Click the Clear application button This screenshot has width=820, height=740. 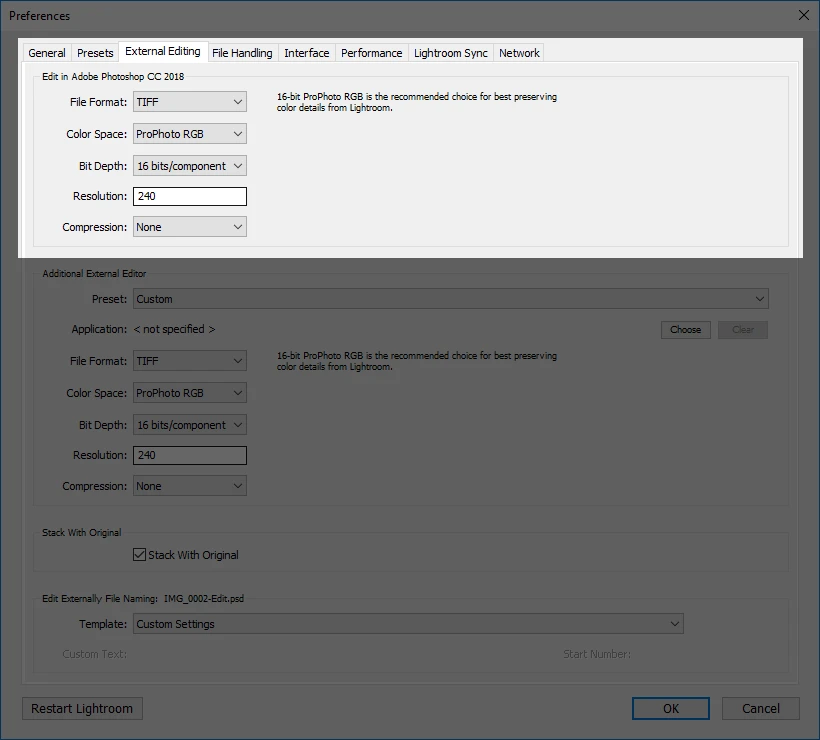tap(743, 329)
